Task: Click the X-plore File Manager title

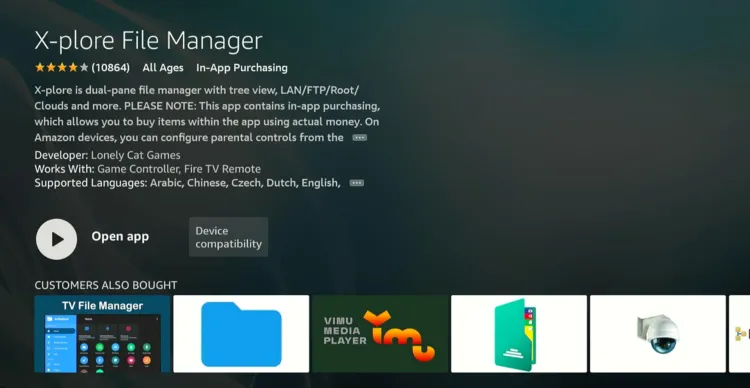Action: click(148, 41)
